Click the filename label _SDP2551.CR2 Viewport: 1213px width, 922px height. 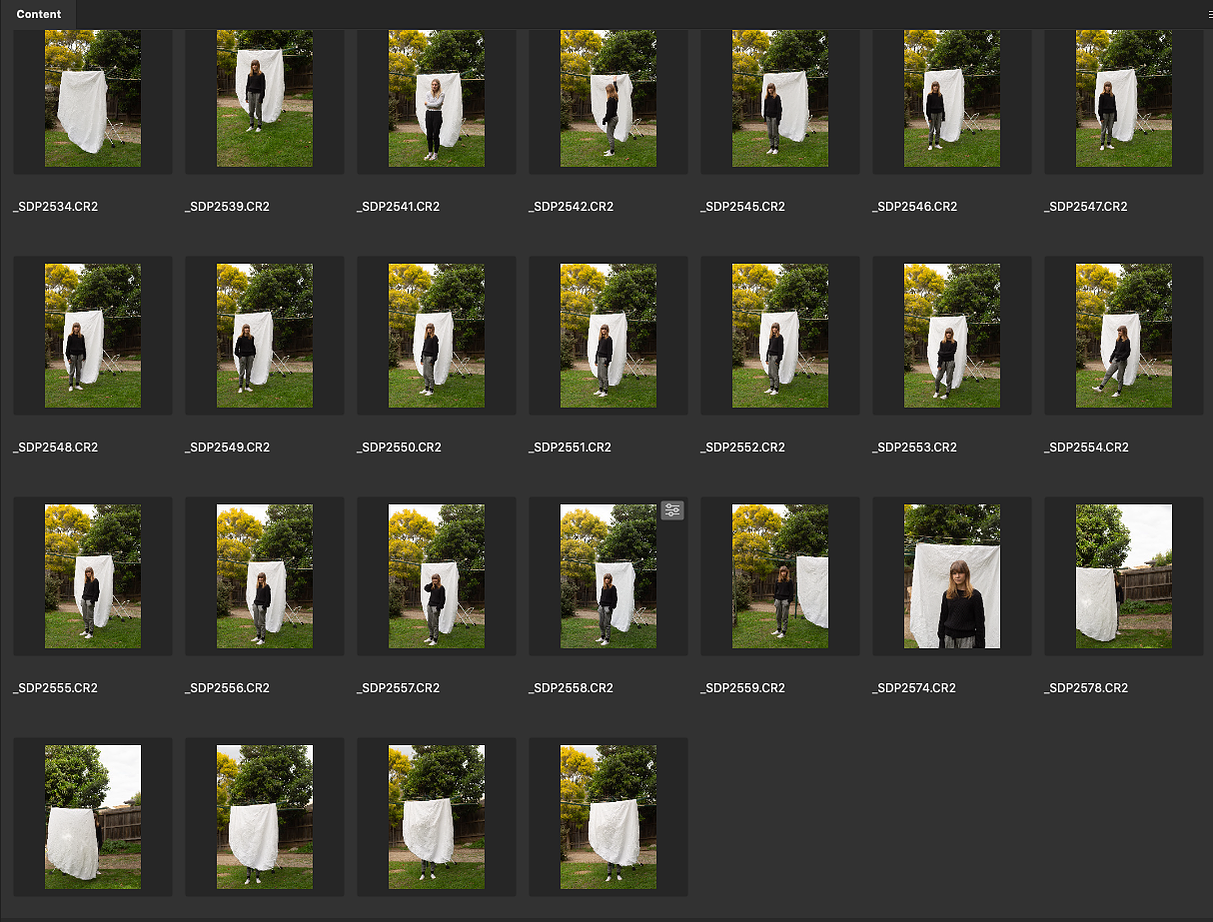pos(570,447)
